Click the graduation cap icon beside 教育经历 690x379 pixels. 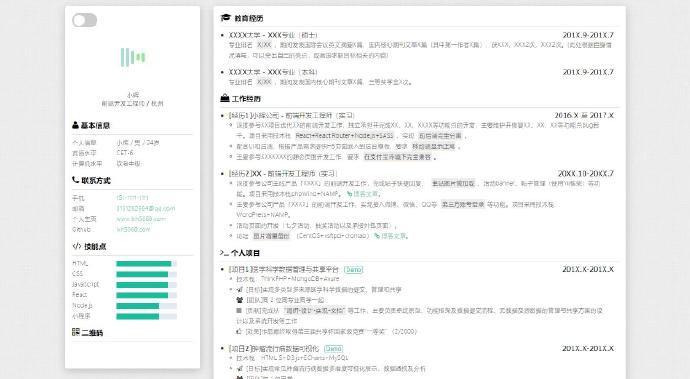(x=226, y=18)
